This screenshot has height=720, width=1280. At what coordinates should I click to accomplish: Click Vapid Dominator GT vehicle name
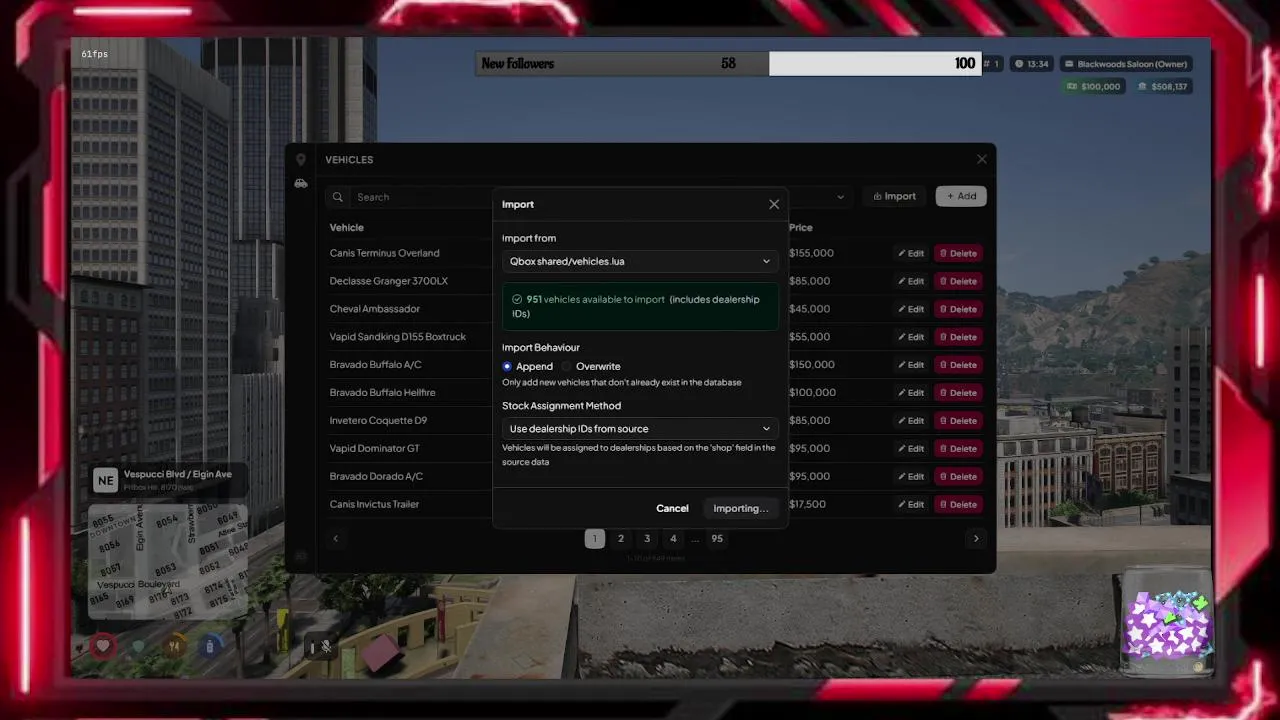(375, 449)
